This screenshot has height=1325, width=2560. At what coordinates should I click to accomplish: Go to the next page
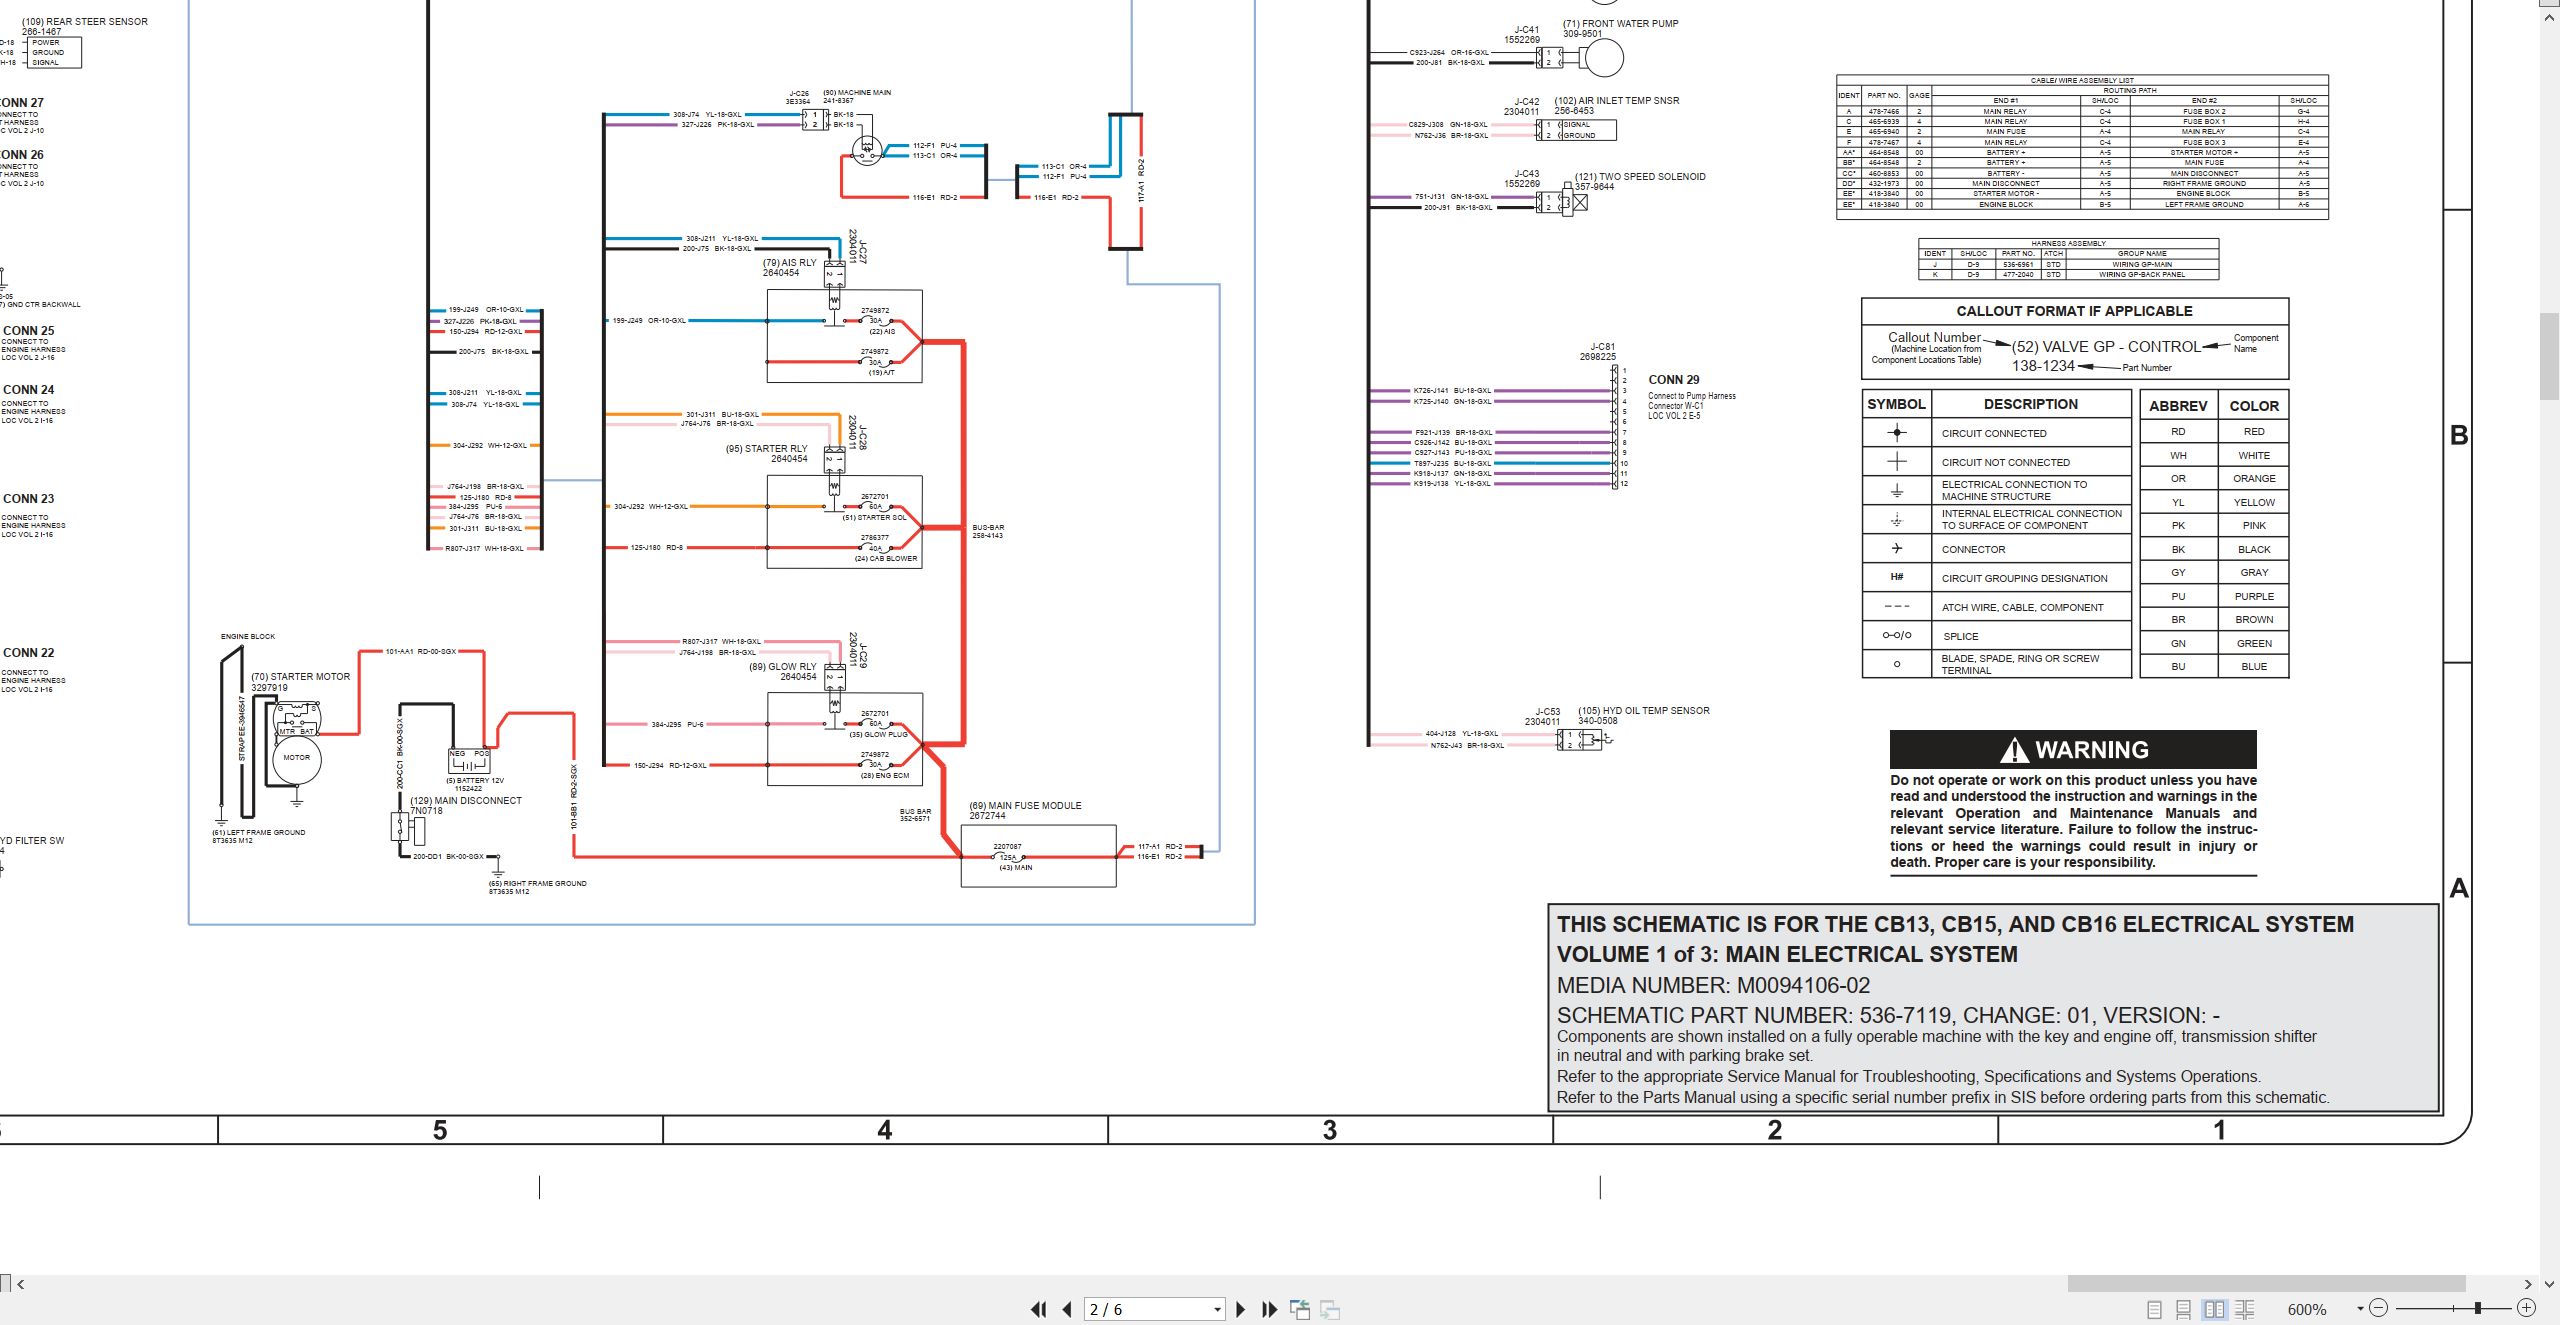[x=1240, y=1309]
